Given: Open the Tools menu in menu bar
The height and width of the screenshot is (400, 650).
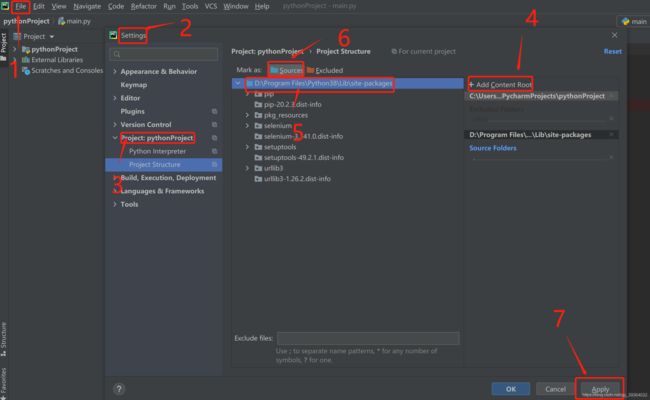Looking at the screenshot, I should pos(190,6).
